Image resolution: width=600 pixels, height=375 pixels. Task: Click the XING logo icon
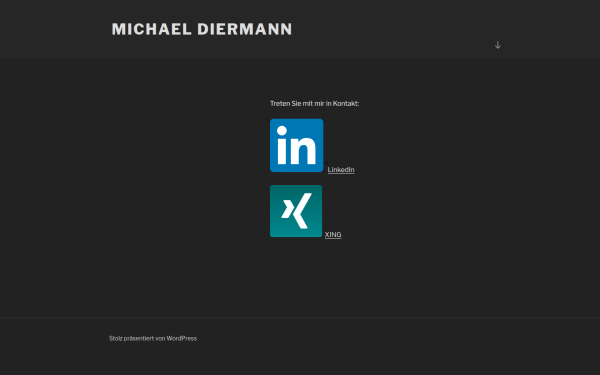[x=296, y=211]
